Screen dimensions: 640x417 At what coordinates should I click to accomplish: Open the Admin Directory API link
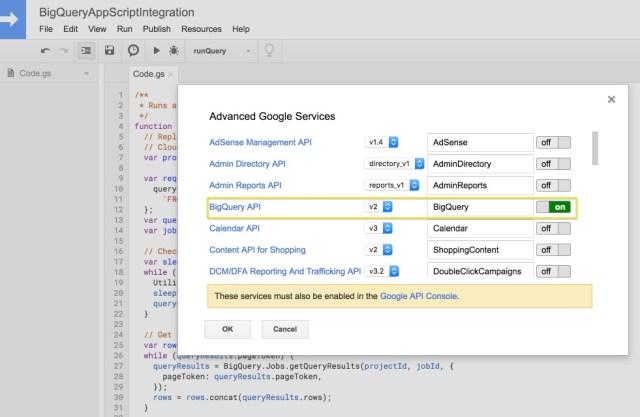coord(247,164)
